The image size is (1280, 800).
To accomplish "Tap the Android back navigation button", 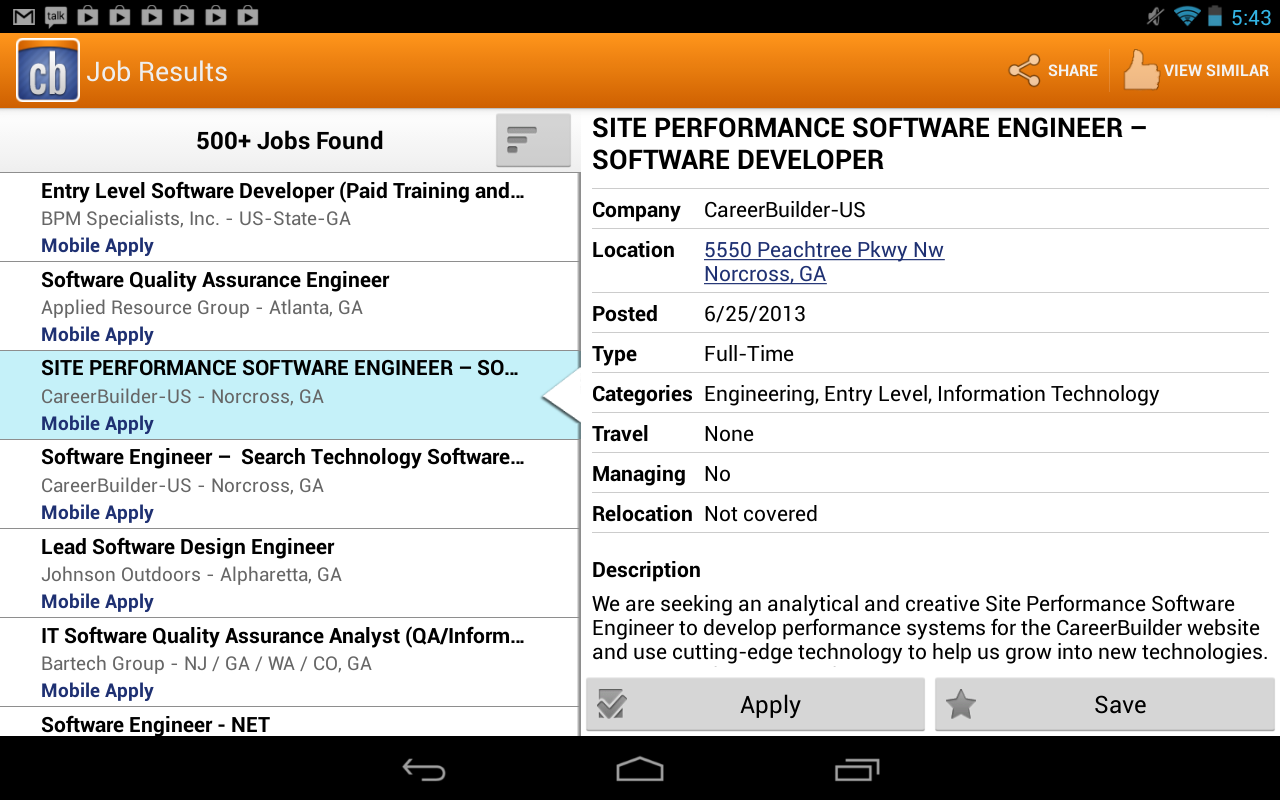I will pos(424,769).
